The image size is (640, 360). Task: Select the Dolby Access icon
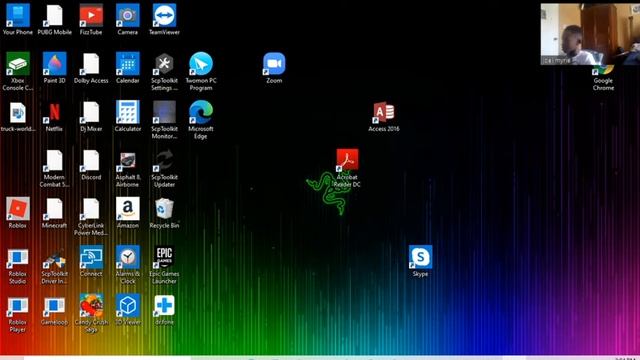[x=91, y=64]
